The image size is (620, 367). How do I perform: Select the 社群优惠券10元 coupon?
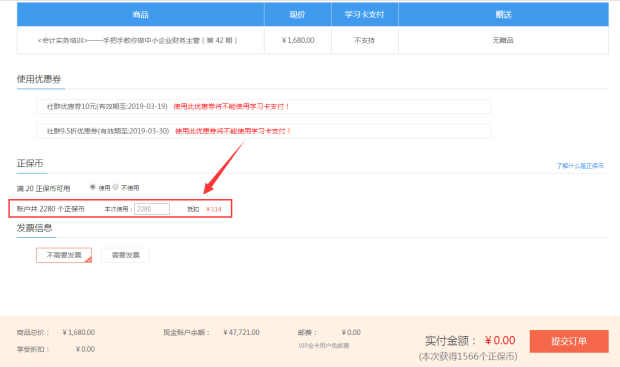pos(264,106)
